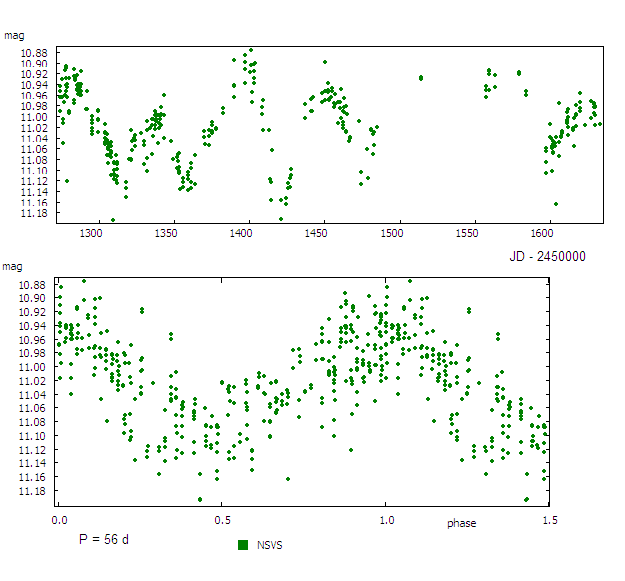This screenshot has height=581, width=625.
Task: Click the isolated data point near JD 1515
Action: click(421, 77)
